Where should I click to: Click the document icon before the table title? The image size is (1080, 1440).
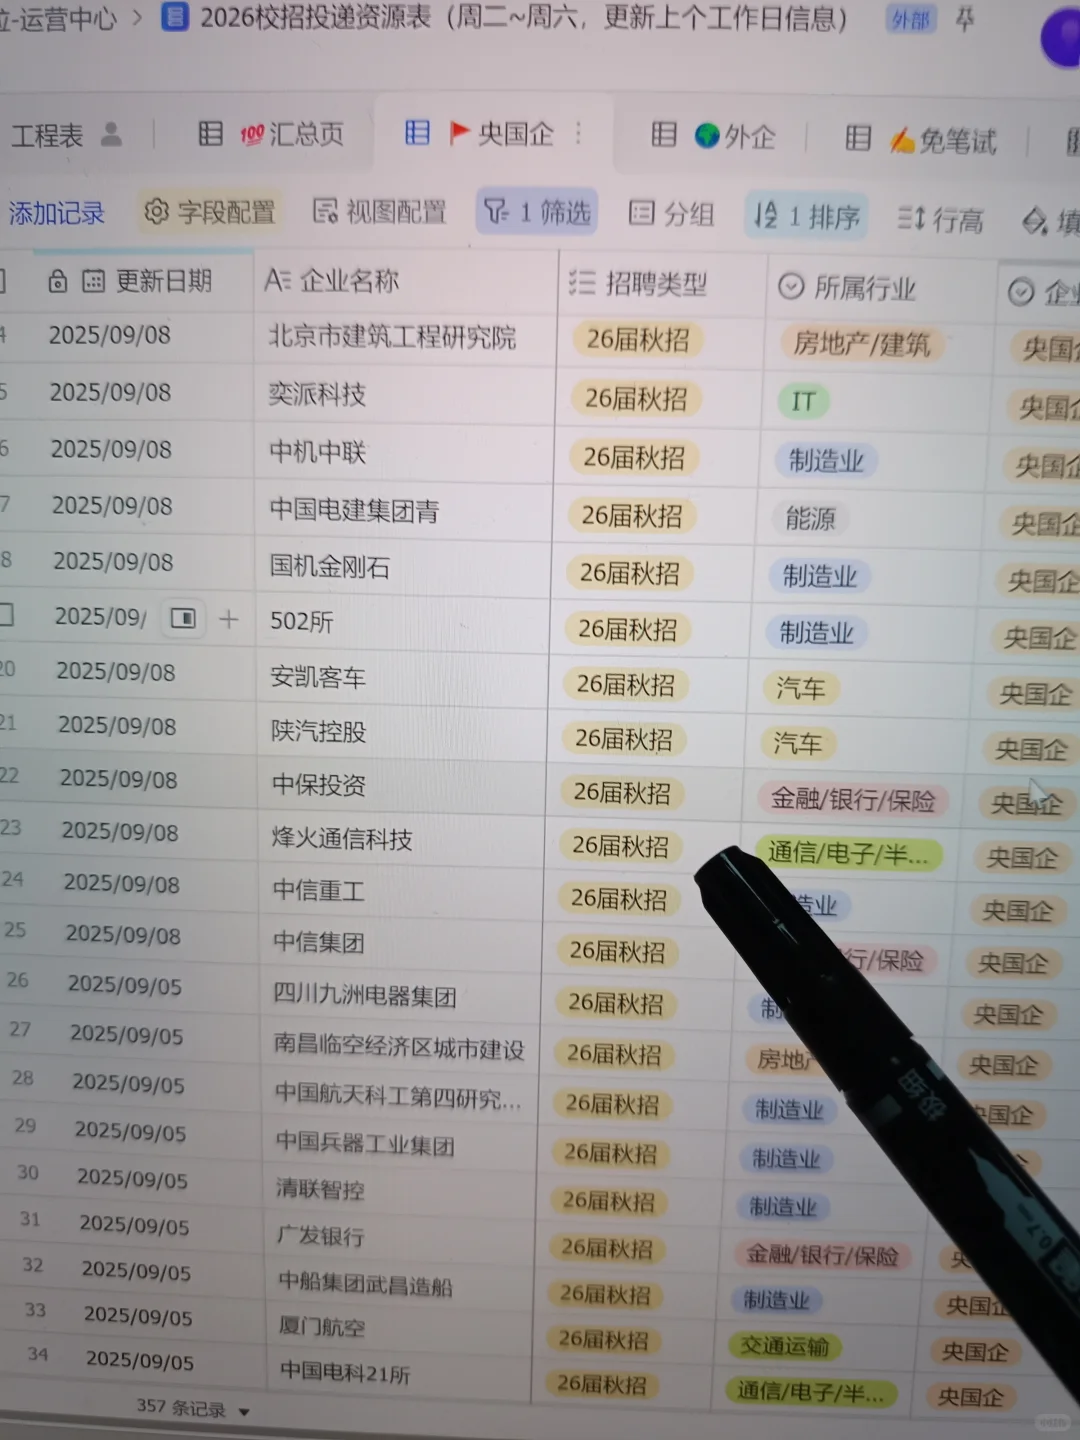pos(176,18)
